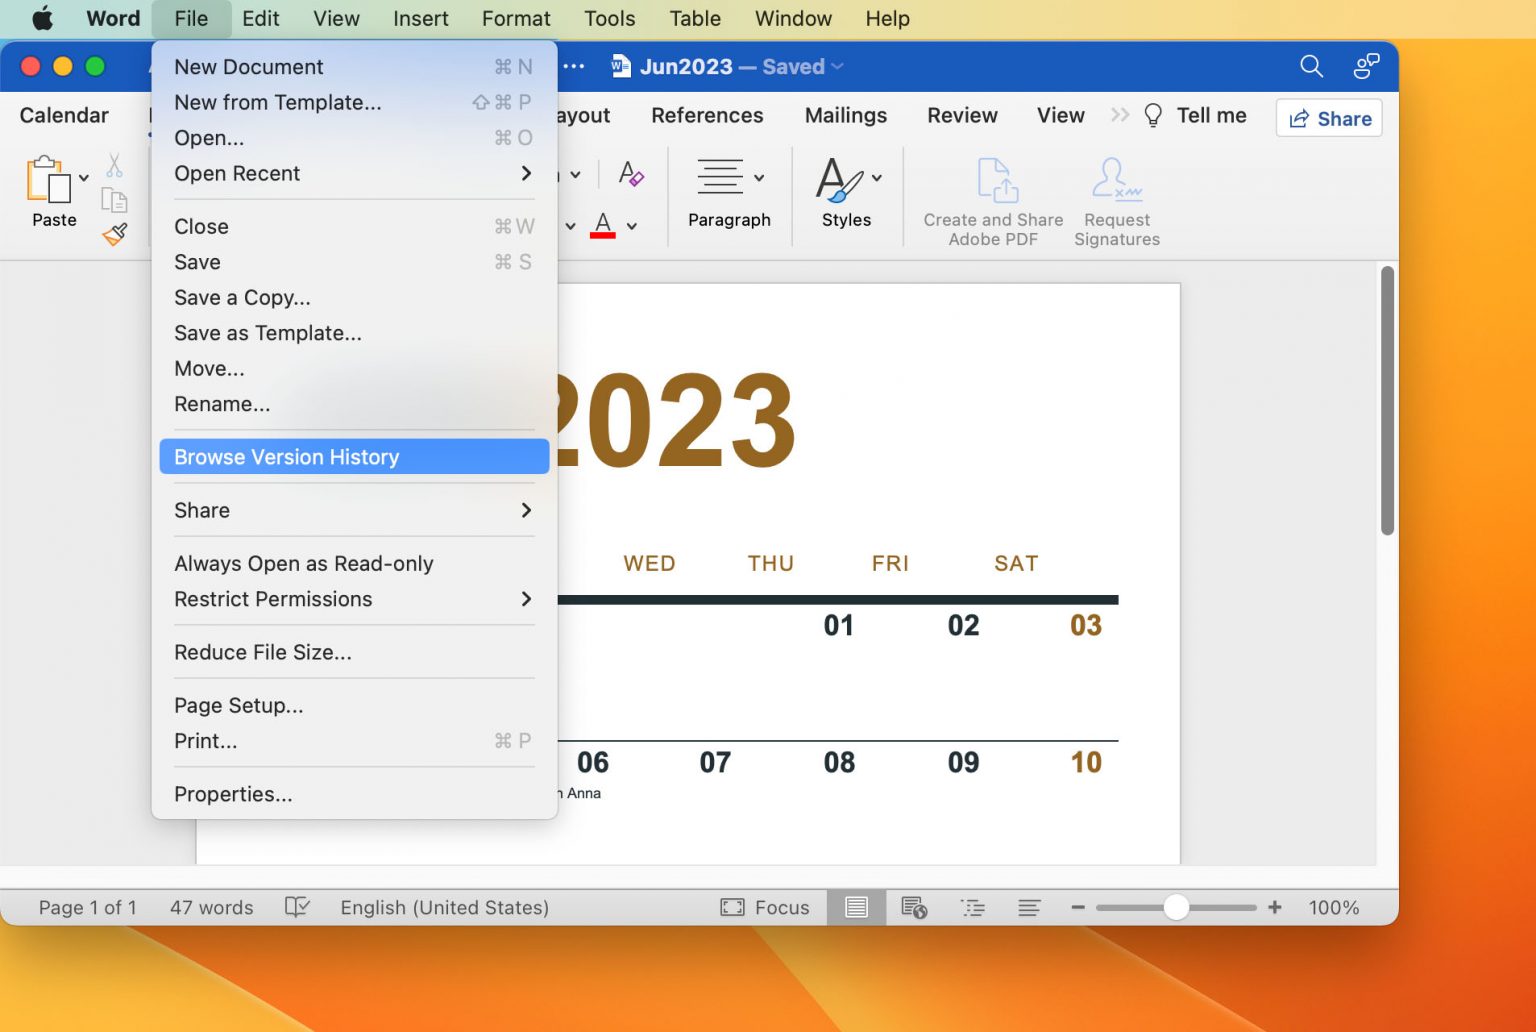The width and height of the screenshot is (1536, 1032).
Task: Expand the Share submenu in File menu
Action: [x=350, y=510]
